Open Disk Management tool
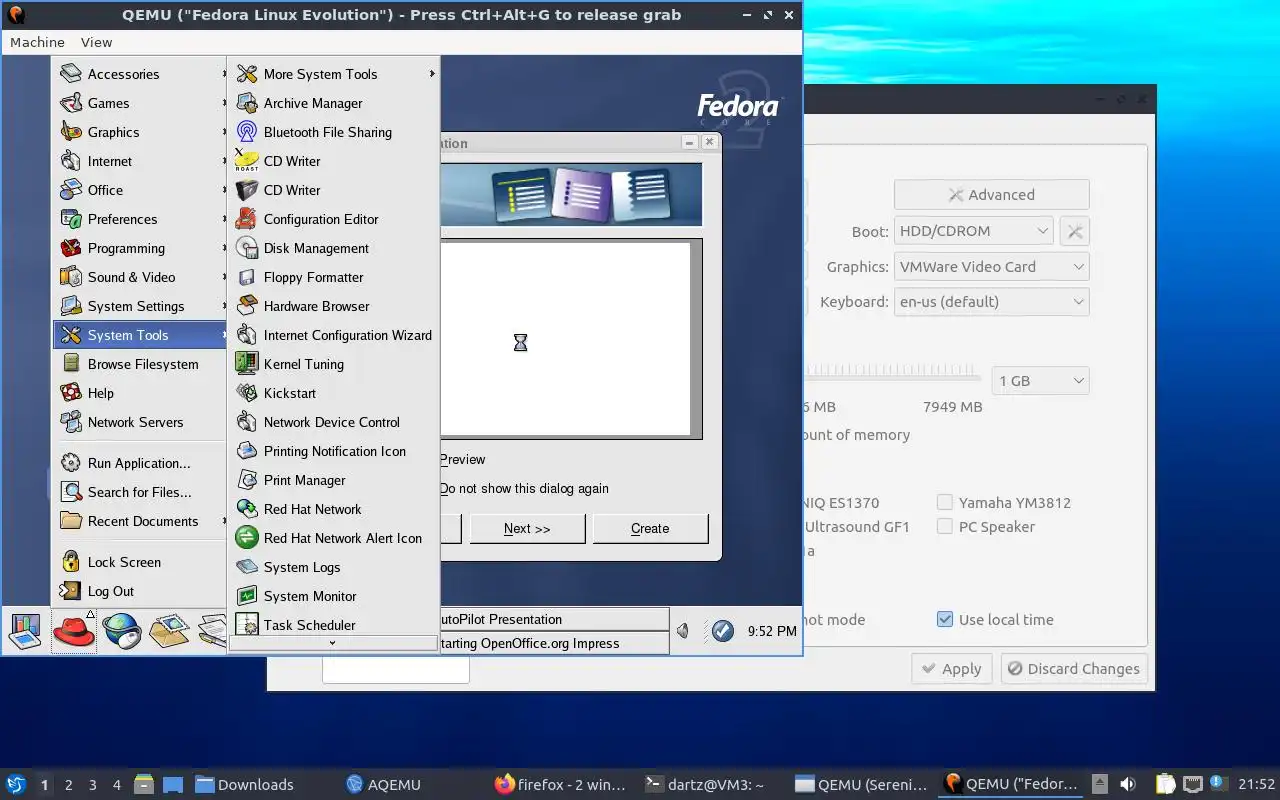The height and width of the screenshot is (800, 1280). [x=333, y=248]
